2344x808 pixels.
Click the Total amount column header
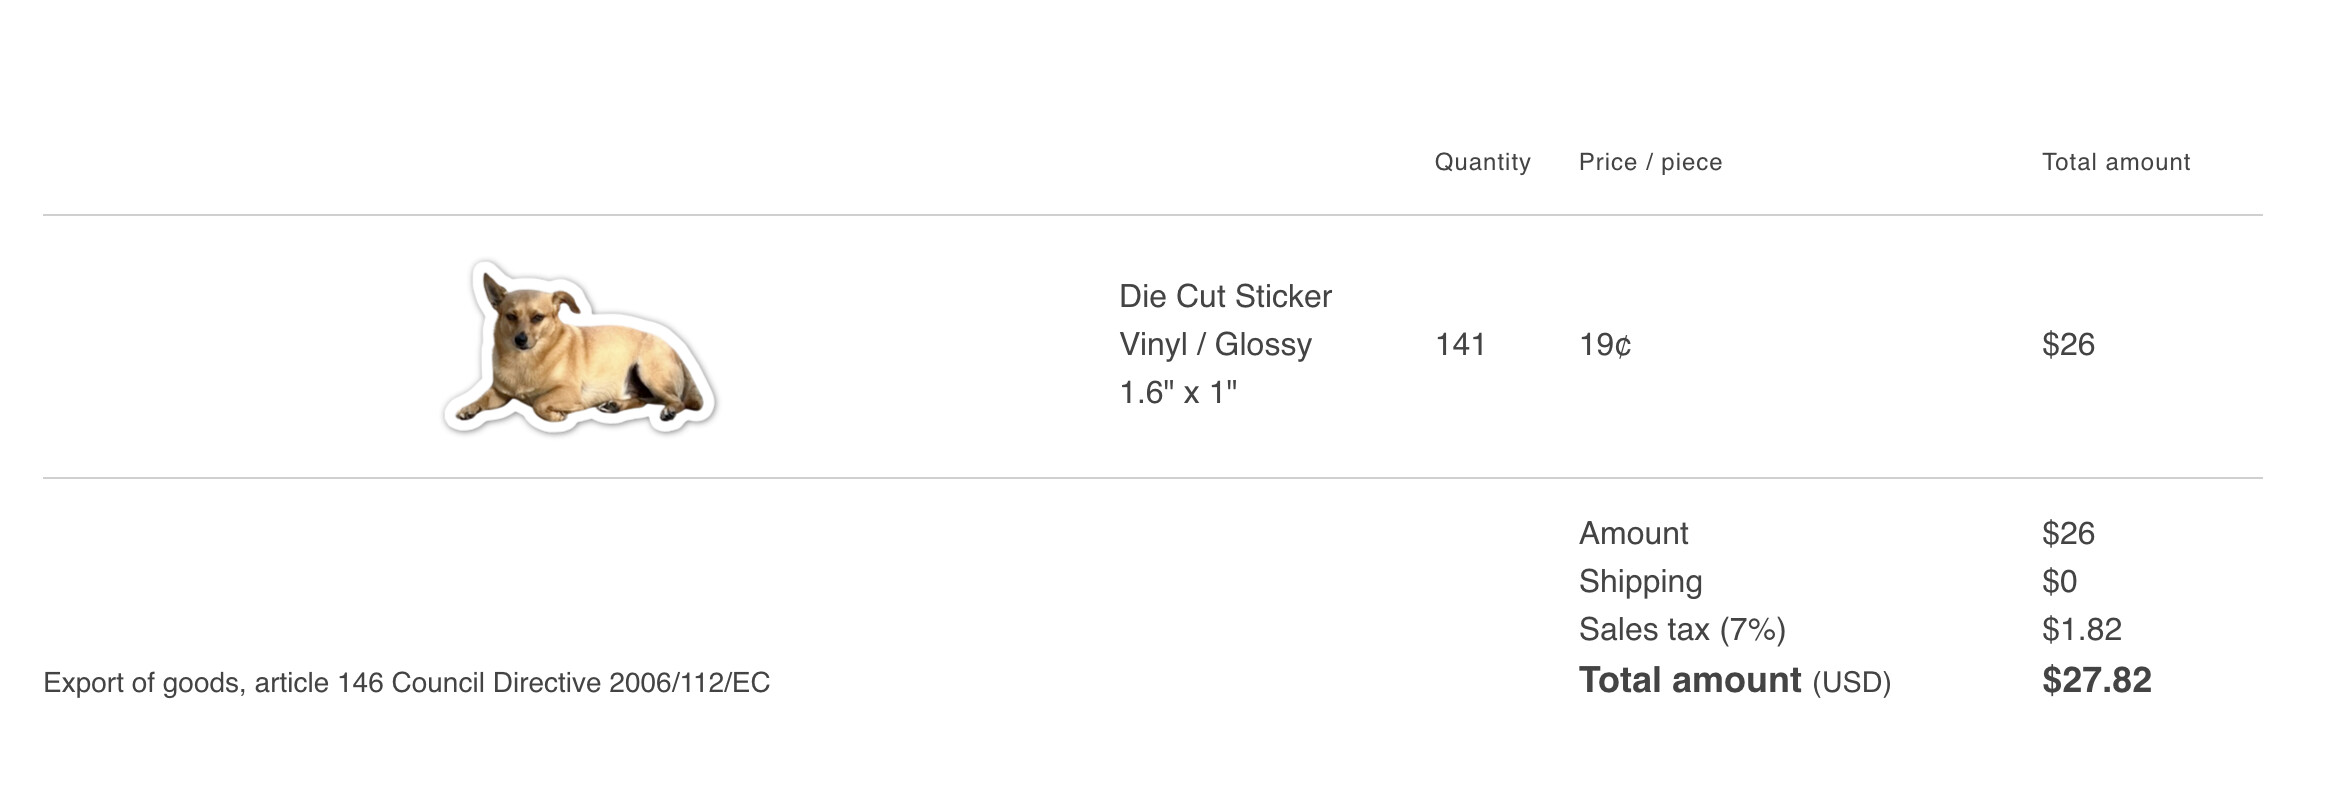2115,162
